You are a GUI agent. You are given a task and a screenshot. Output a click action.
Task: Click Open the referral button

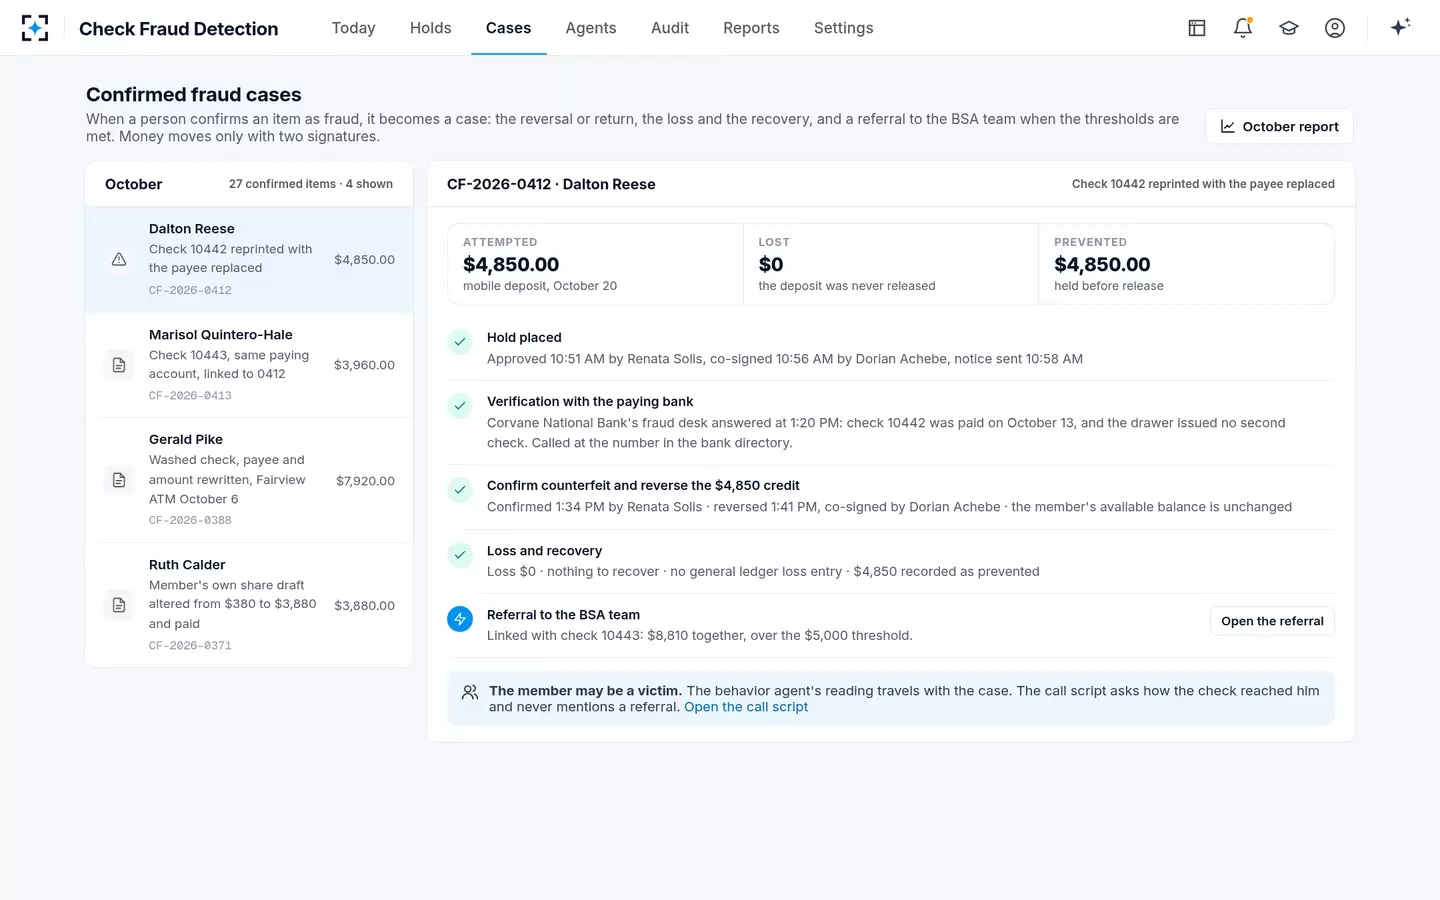(1272, 621)
